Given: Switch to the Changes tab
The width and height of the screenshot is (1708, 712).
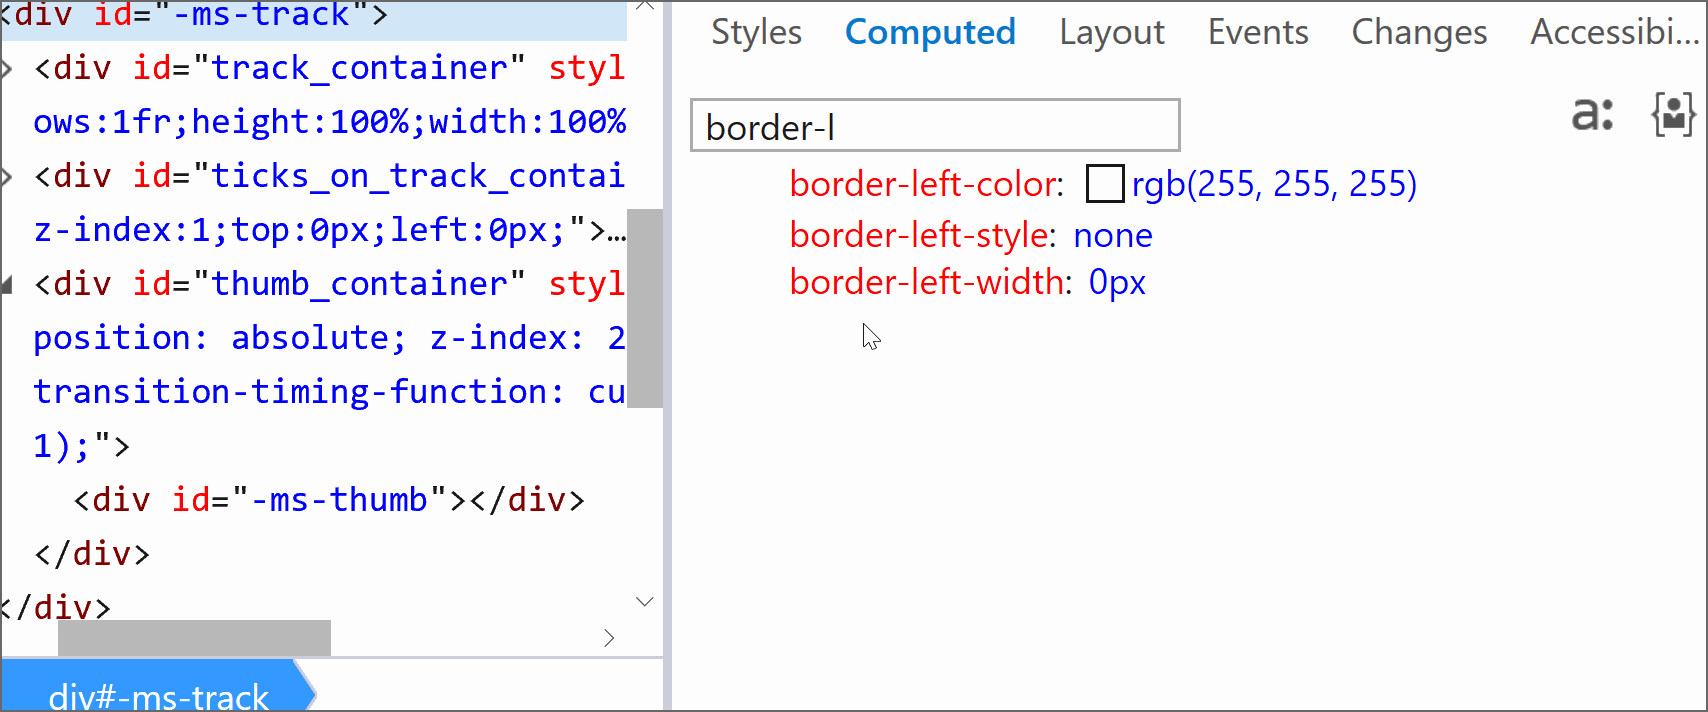Looking at the screenshot, I should tap(1418, 33).
